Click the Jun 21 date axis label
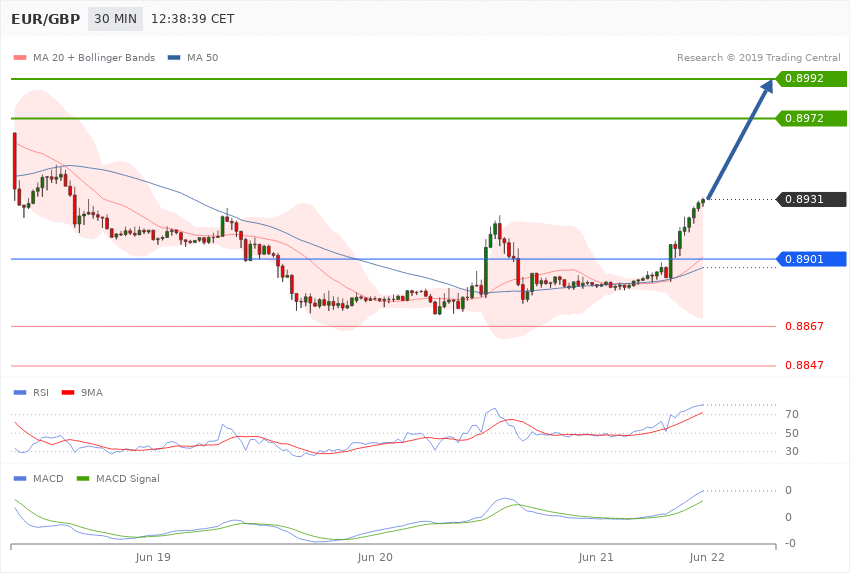 pyautogui.click(x=596, y=558)
